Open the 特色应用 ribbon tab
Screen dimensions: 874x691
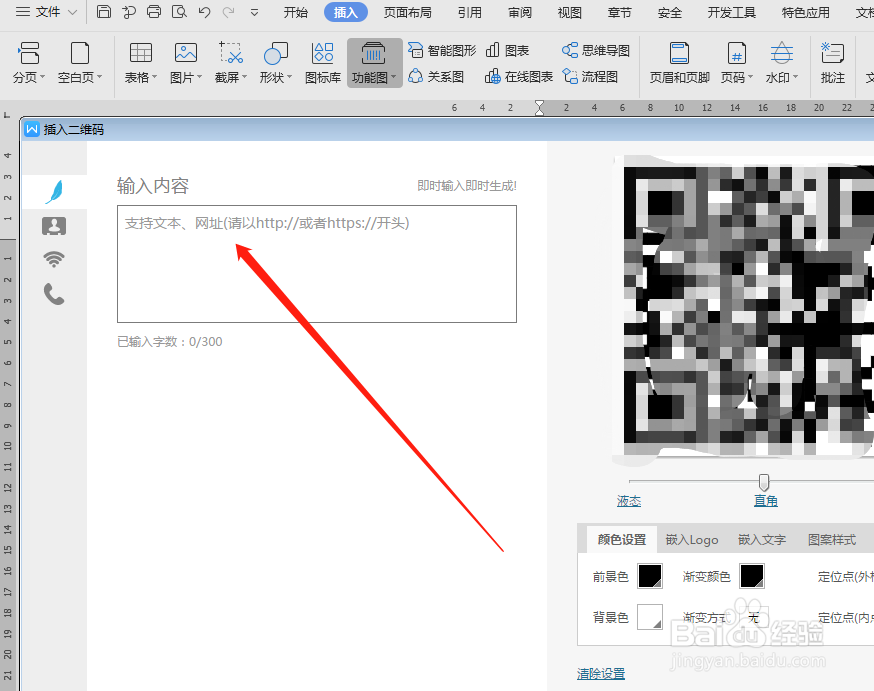805,12
